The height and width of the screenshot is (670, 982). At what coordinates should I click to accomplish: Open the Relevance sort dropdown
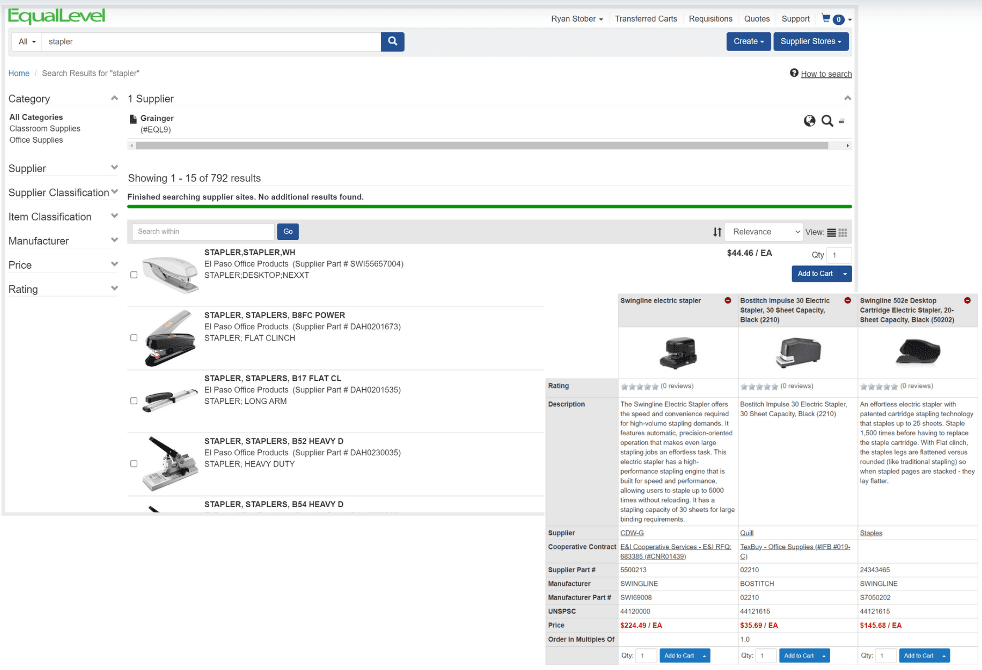coord(763,232)
